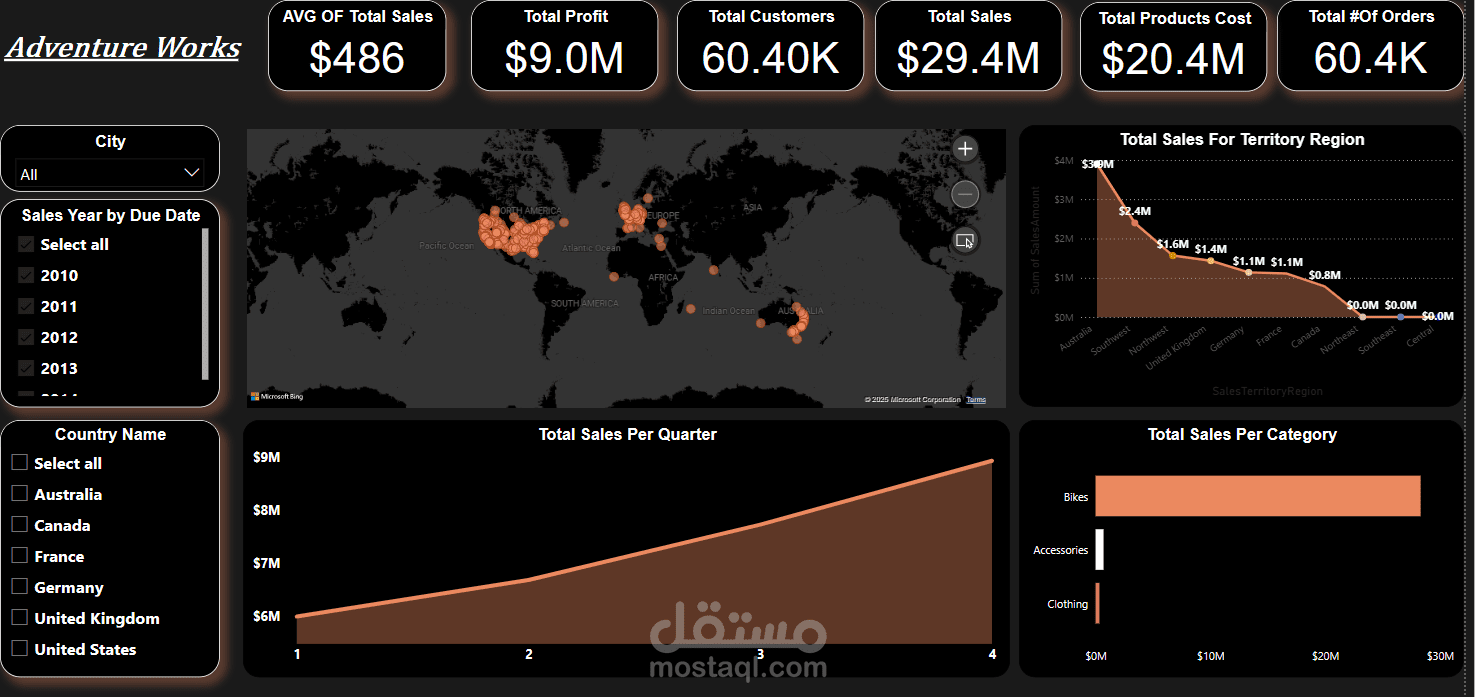This screenshot has width=1478, height=697.
Task: Select the Clothing bar in category chart
Action: (1097, 604)
